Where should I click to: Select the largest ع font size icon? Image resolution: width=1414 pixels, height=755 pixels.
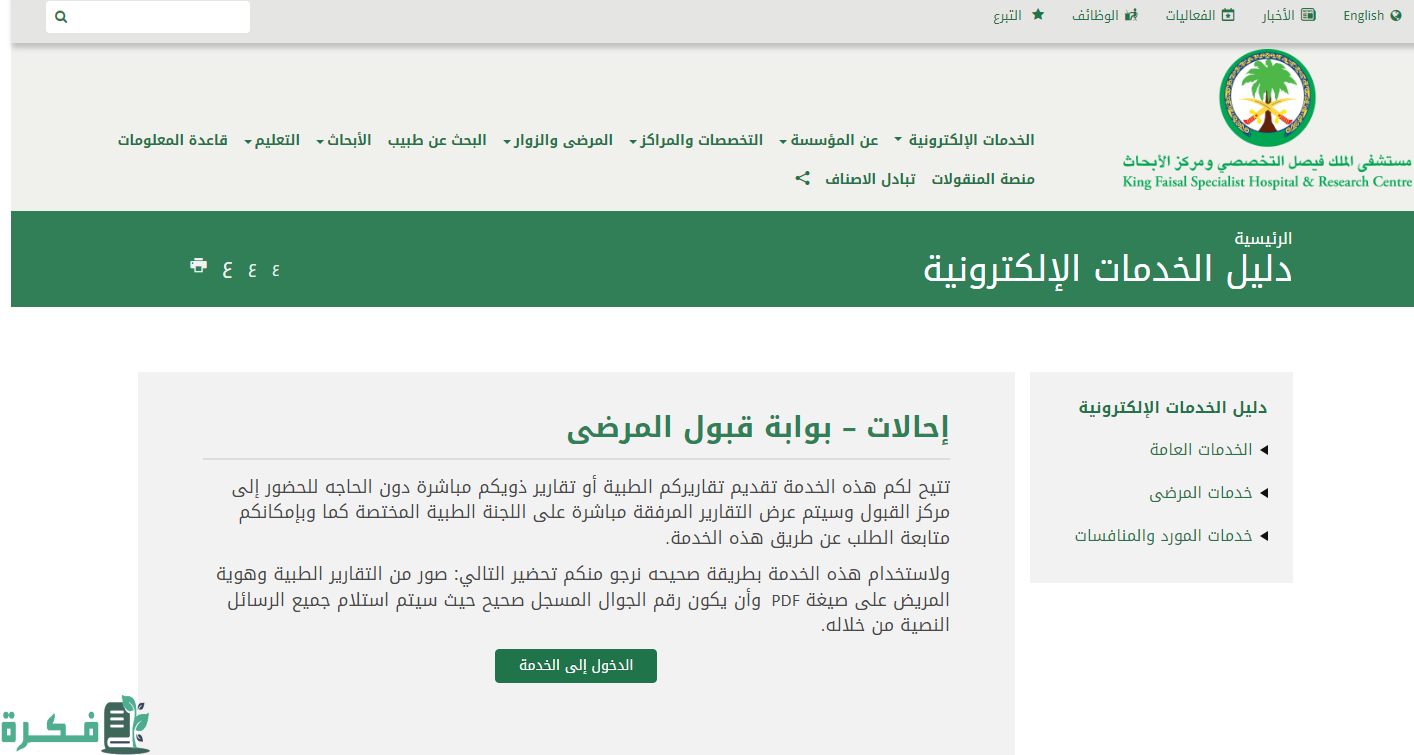pos(227,268)
